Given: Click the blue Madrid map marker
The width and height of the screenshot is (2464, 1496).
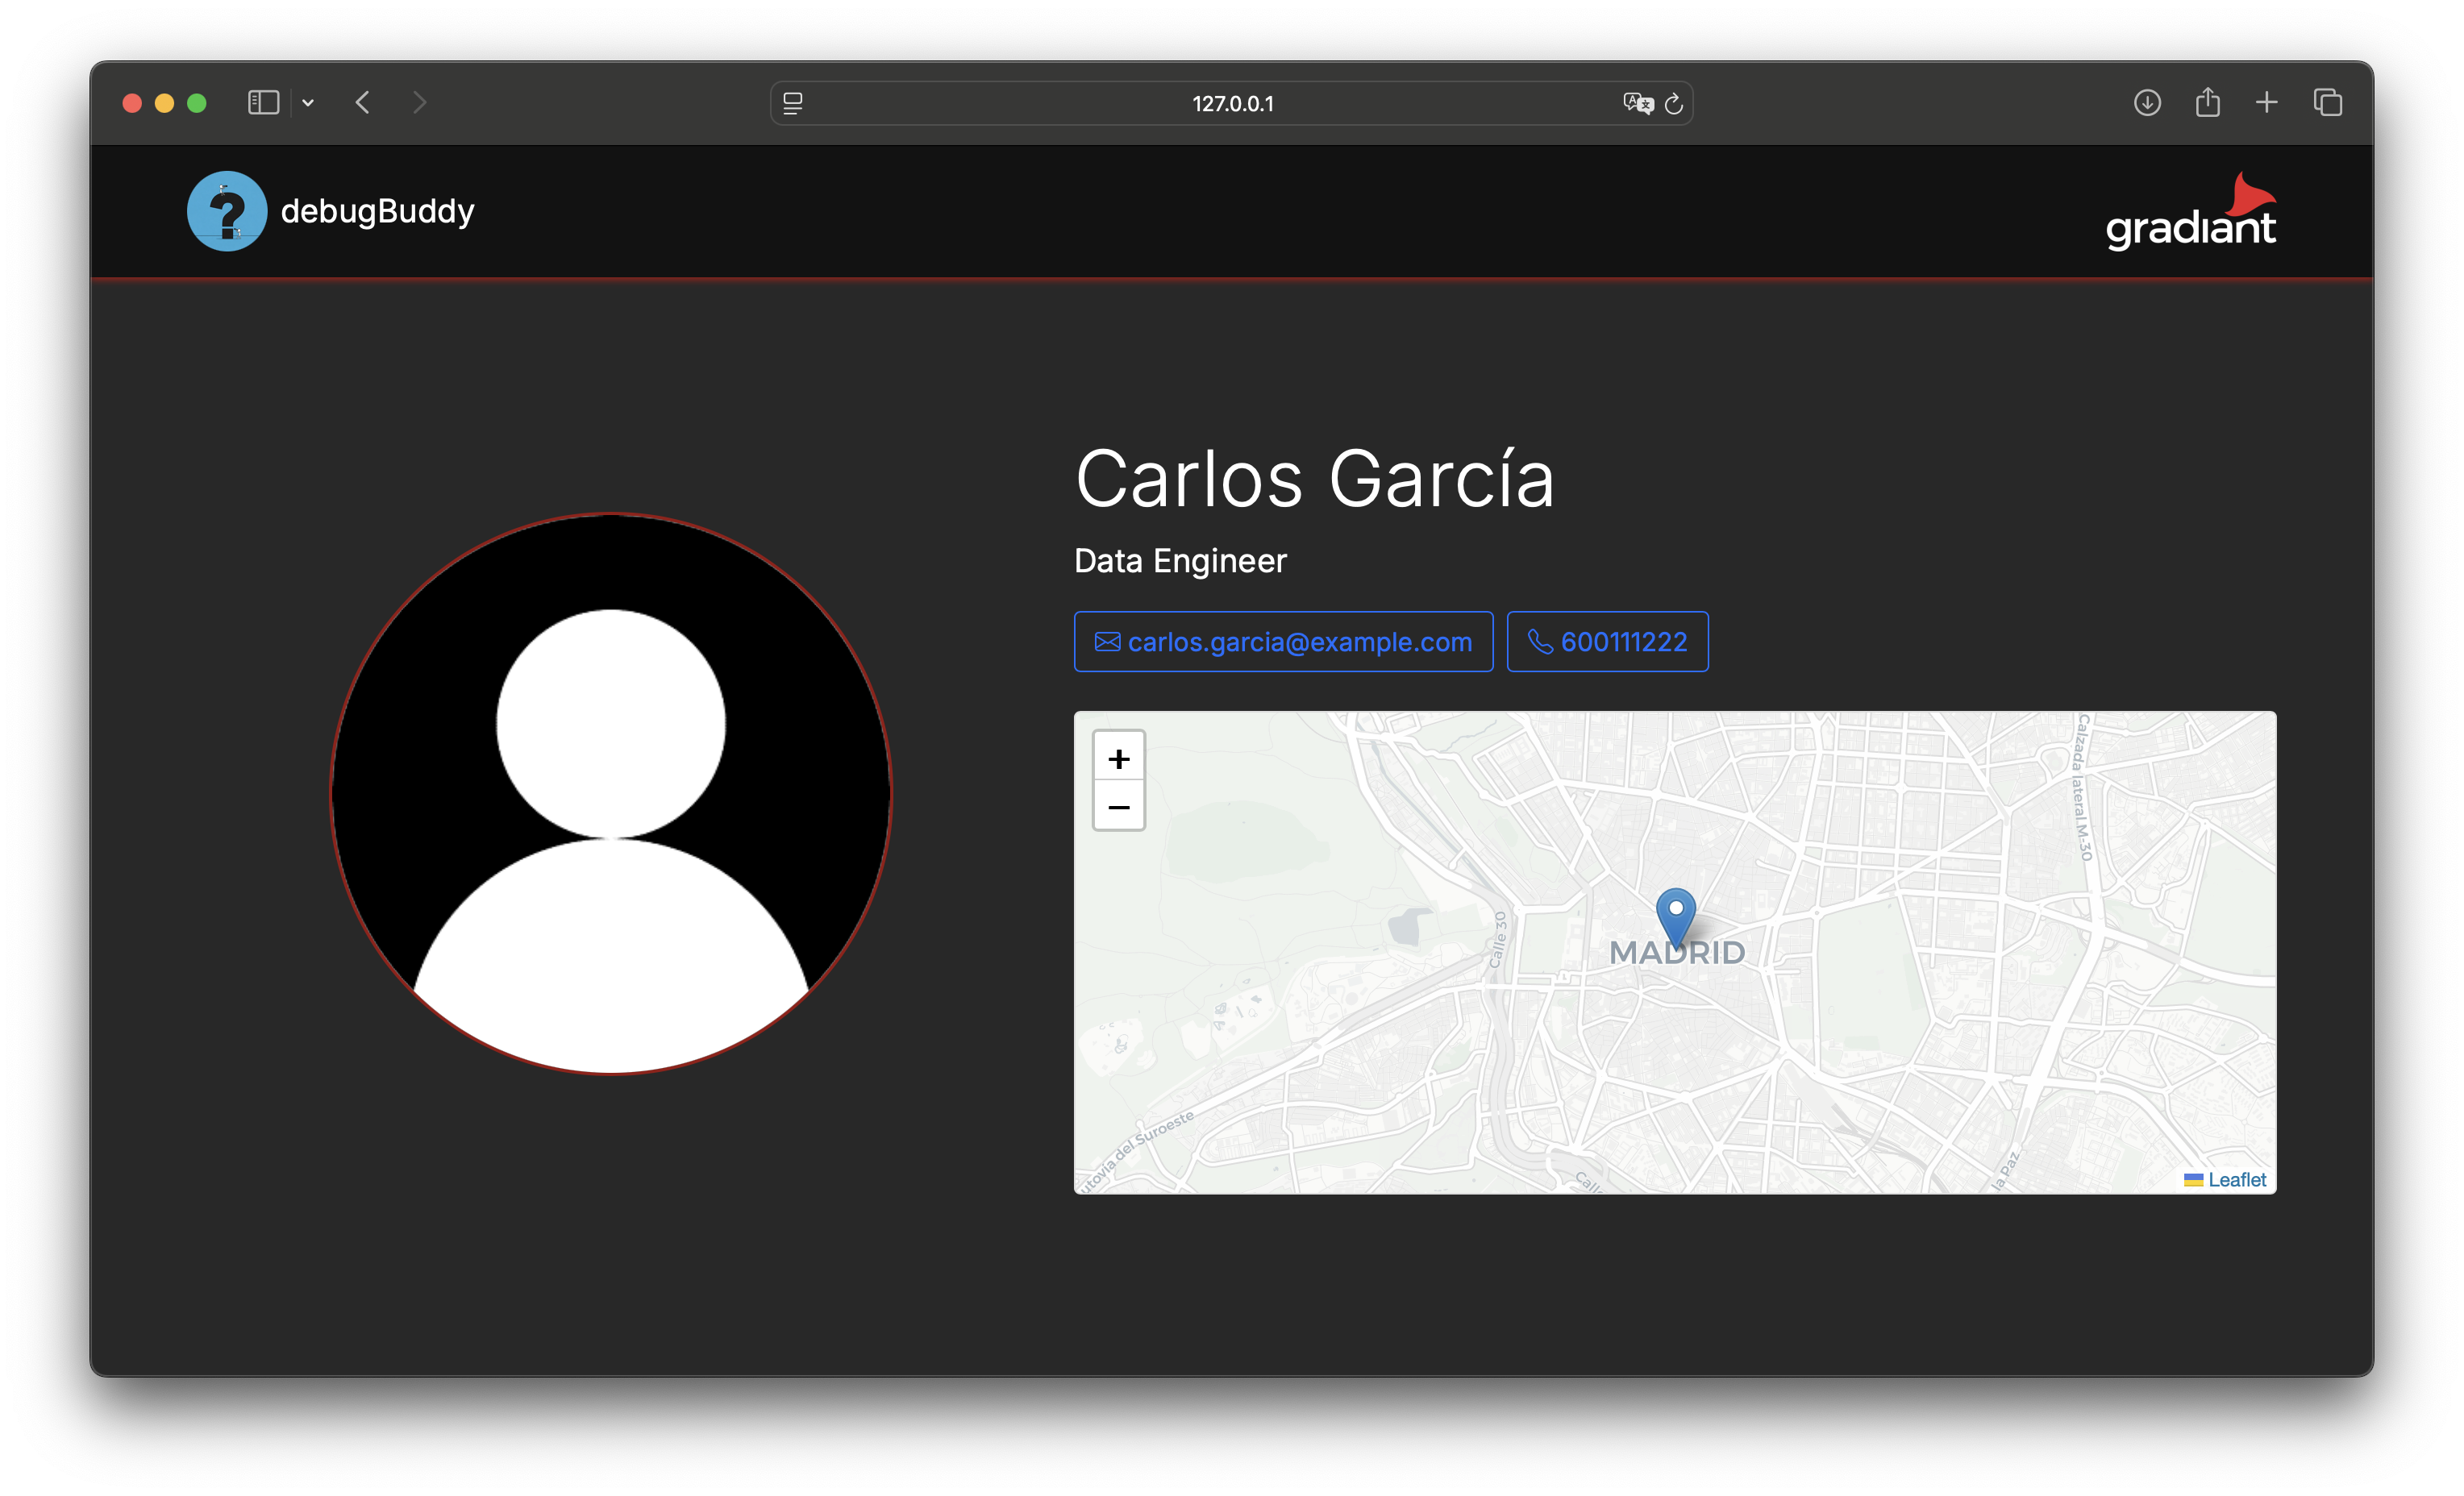Looking at the screenshot, I should tap(1676, 915).
